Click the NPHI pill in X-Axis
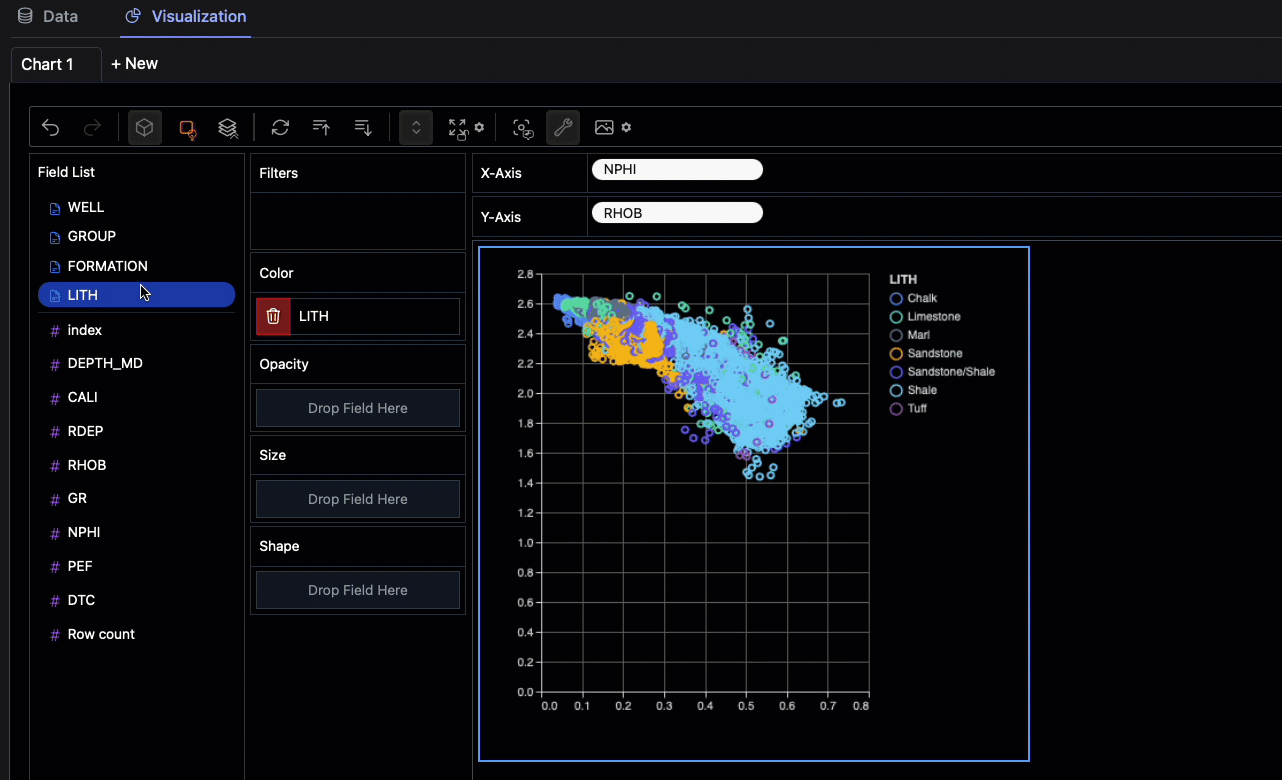 677,170
